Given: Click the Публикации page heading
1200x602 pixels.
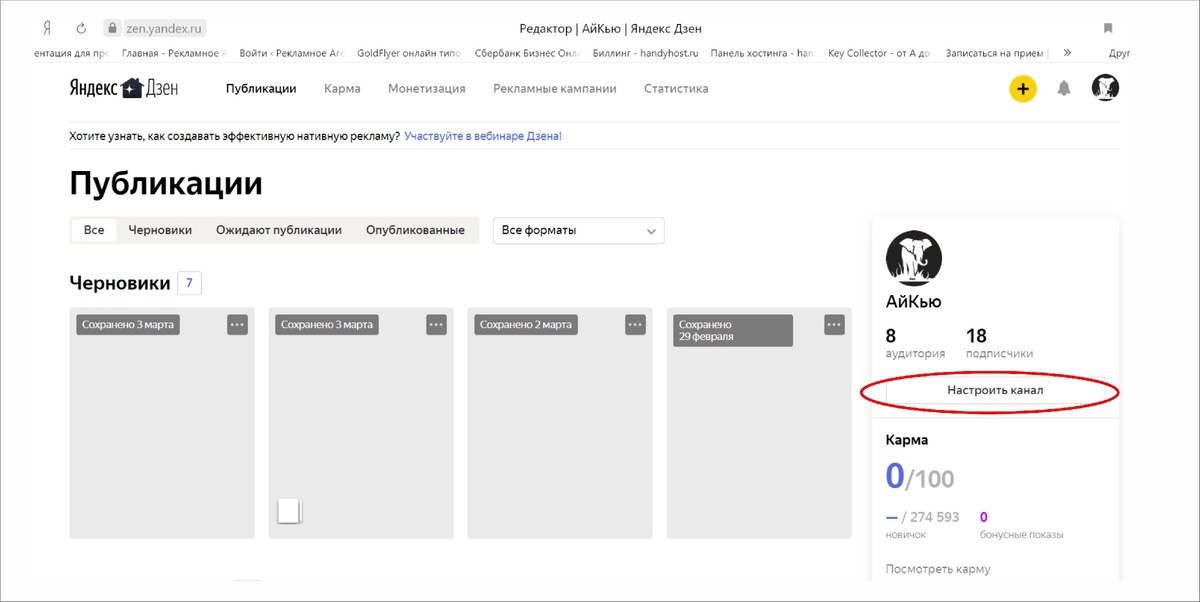Looking at the screenshot, I should [166, 184].
